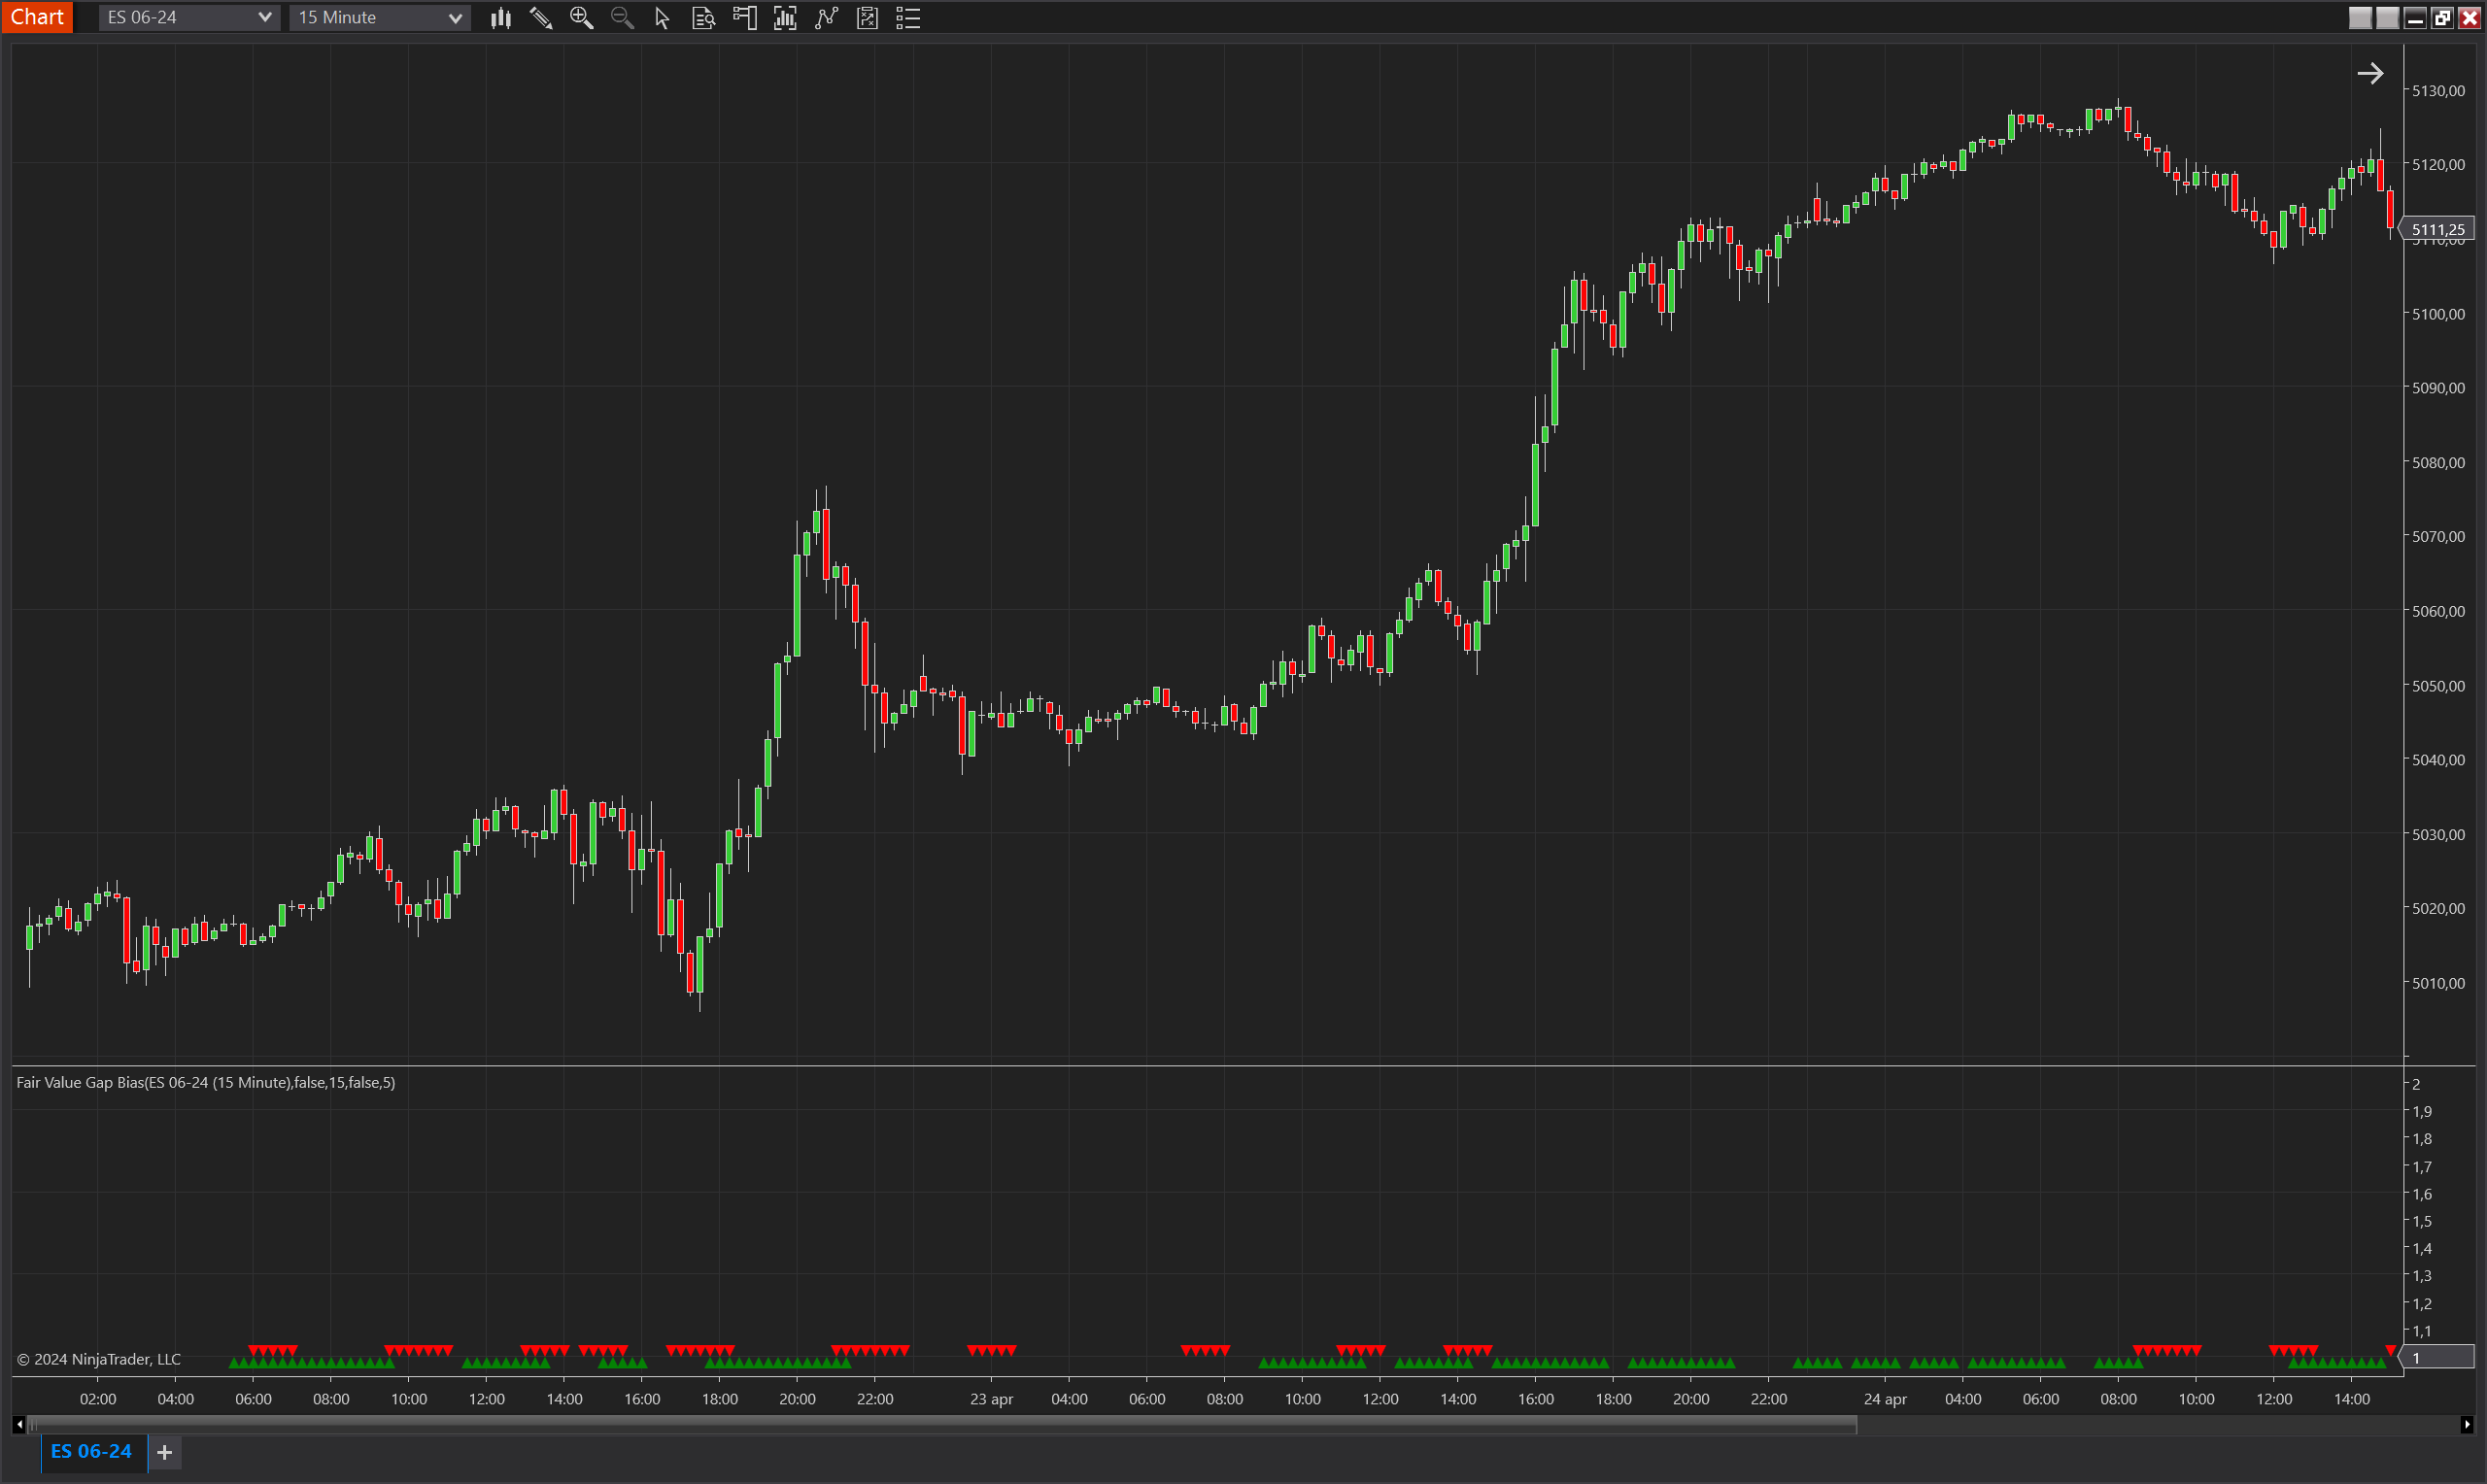Toggle the Chart Trader icon
This screenshot has height=1484, width=2487.
coord(745,18)
